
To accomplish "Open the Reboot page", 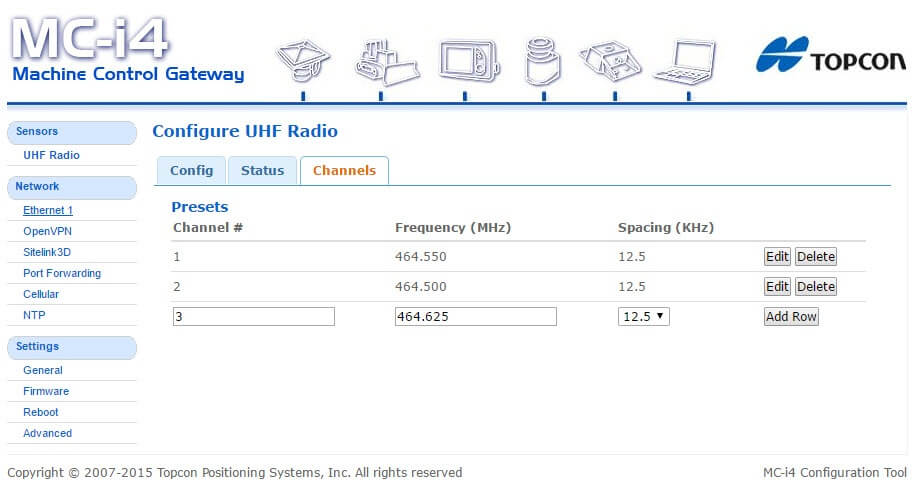I will [x=41, y=413].
